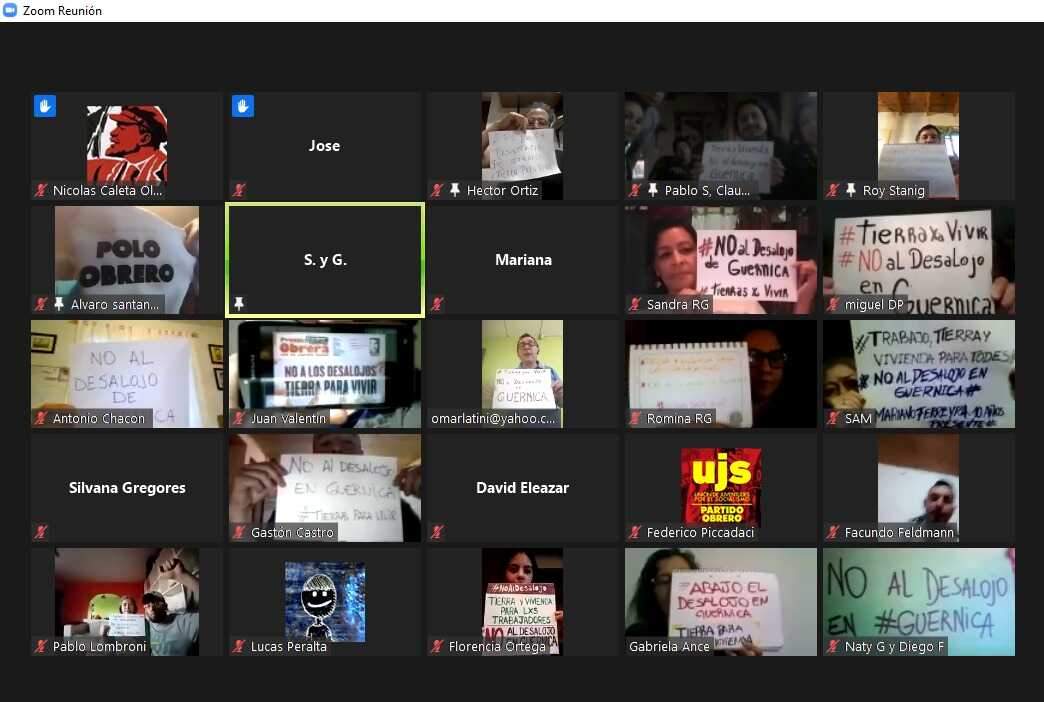The height and width of the screenshot is (702, 1044).
Task: Click the cartoon smiley avatar of Lucas Peralta
Action: click(x=325, y=601)
